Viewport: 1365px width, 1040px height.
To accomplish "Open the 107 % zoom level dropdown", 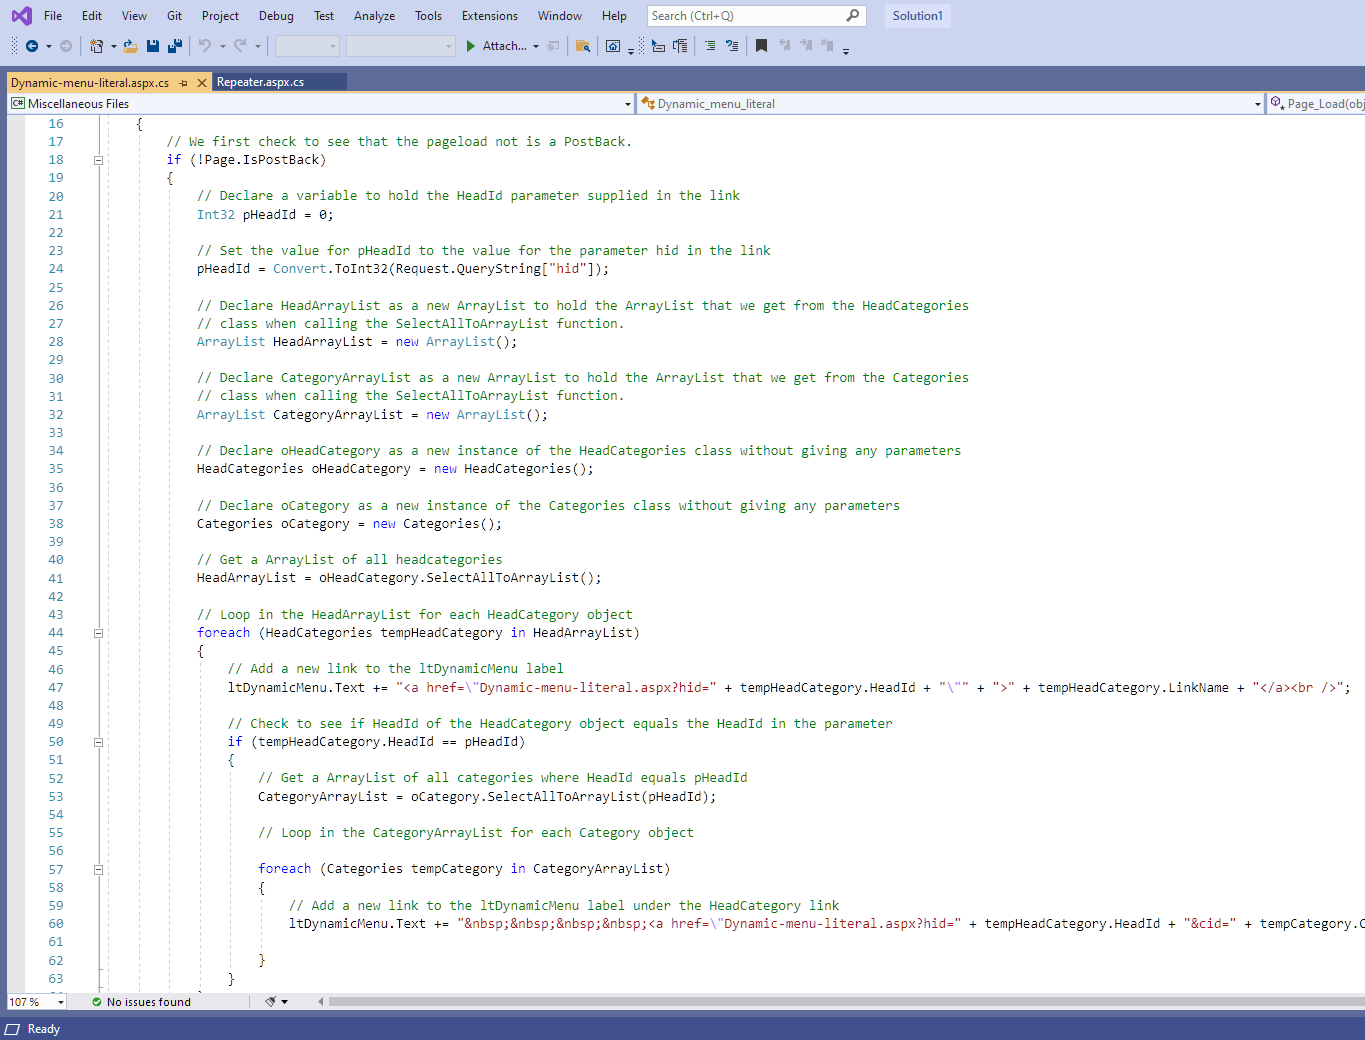I will [61, 1002].
